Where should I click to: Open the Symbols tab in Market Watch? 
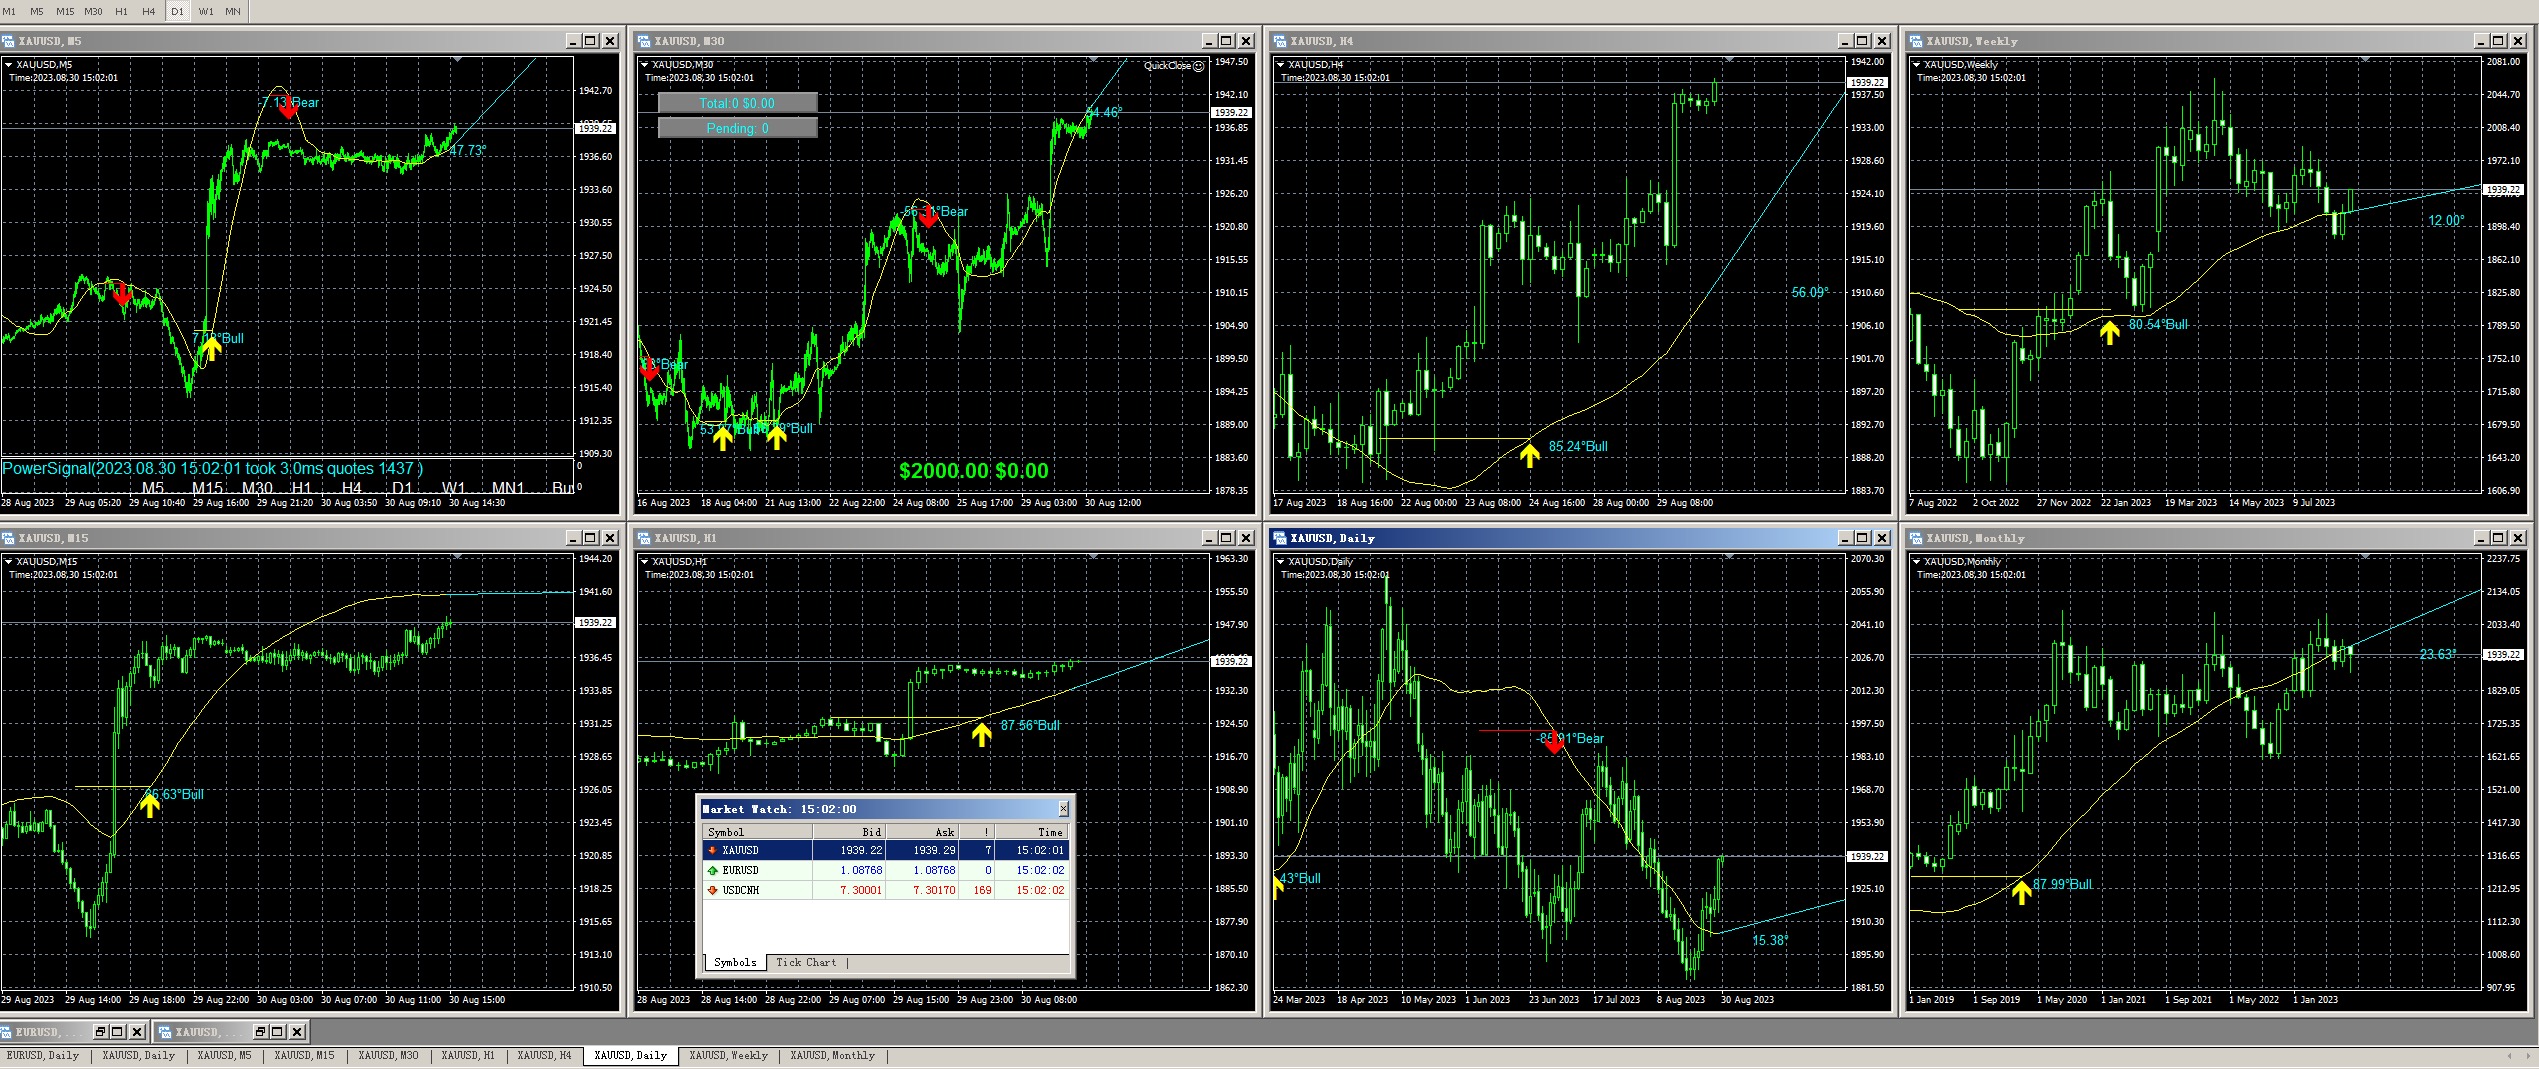tap(735, 963)
